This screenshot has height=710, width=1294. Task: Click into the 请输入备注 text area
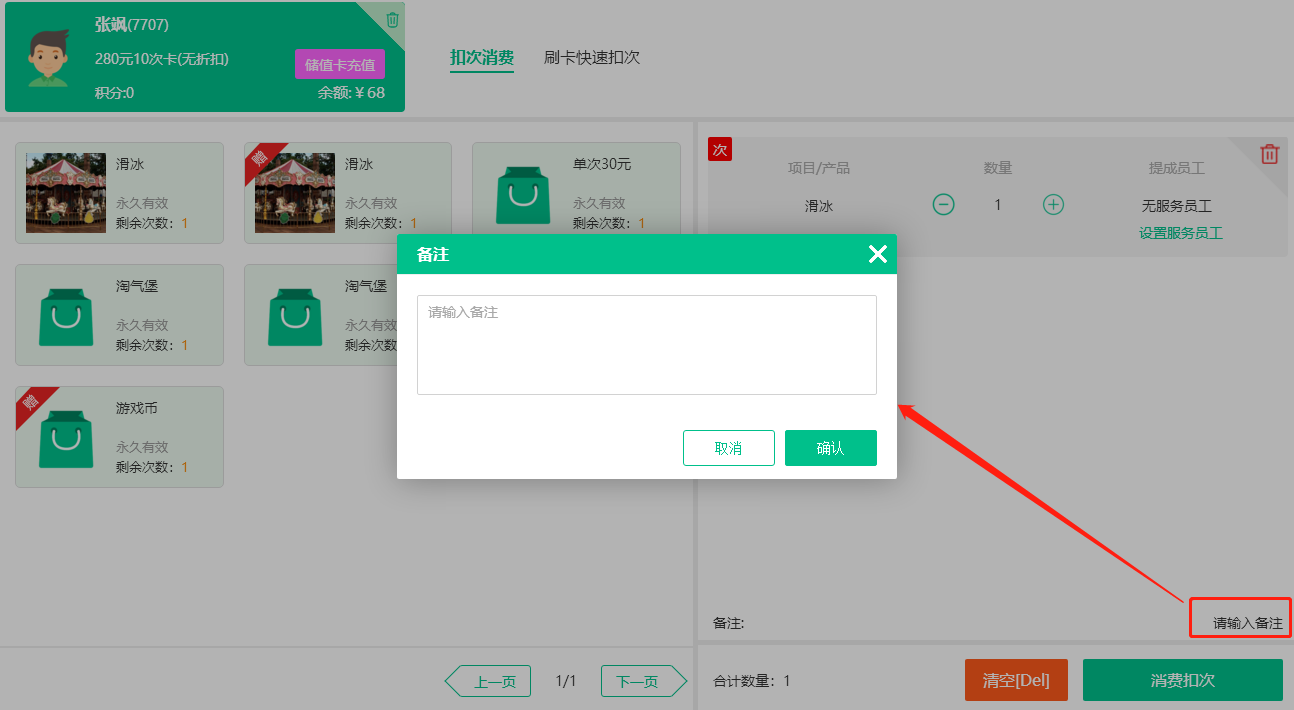coord(646,344)
